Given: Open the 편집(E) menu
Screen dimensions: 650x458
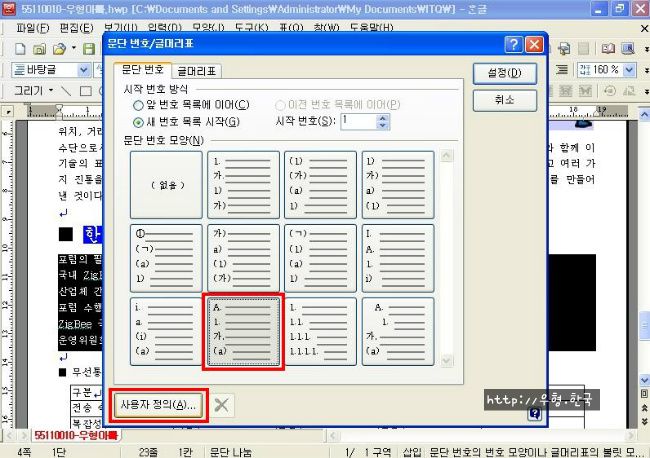Looking at the screenshot, I should click(77, 28).
